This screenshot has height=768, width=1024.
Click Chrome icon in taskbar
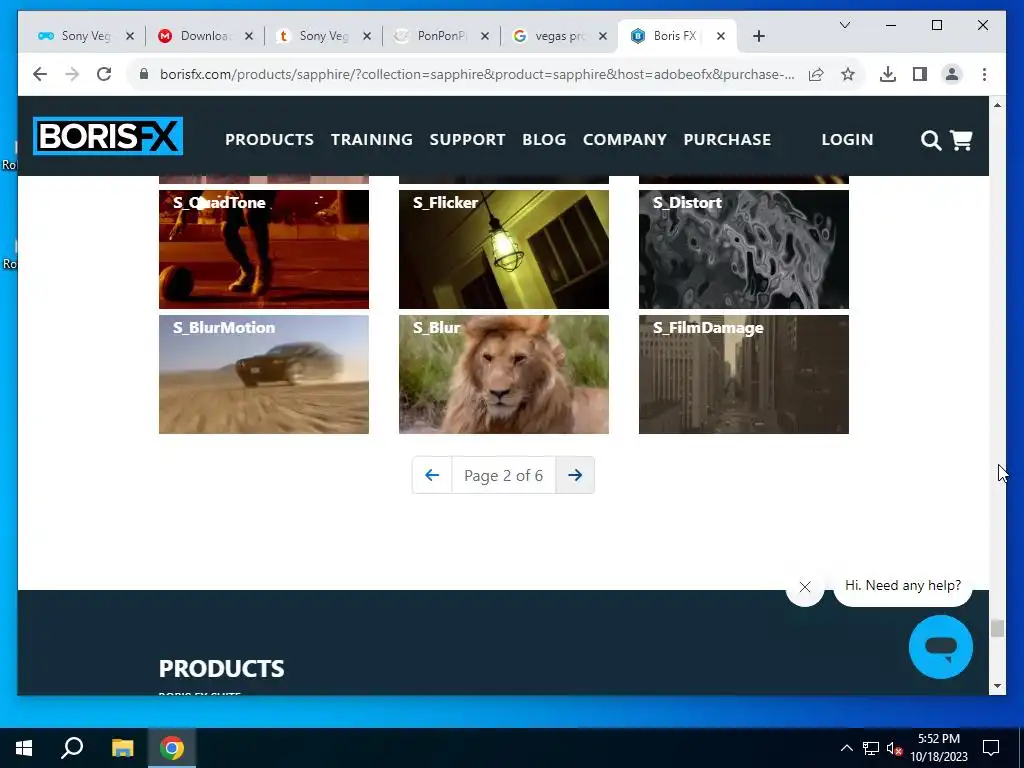coord(172,748)
